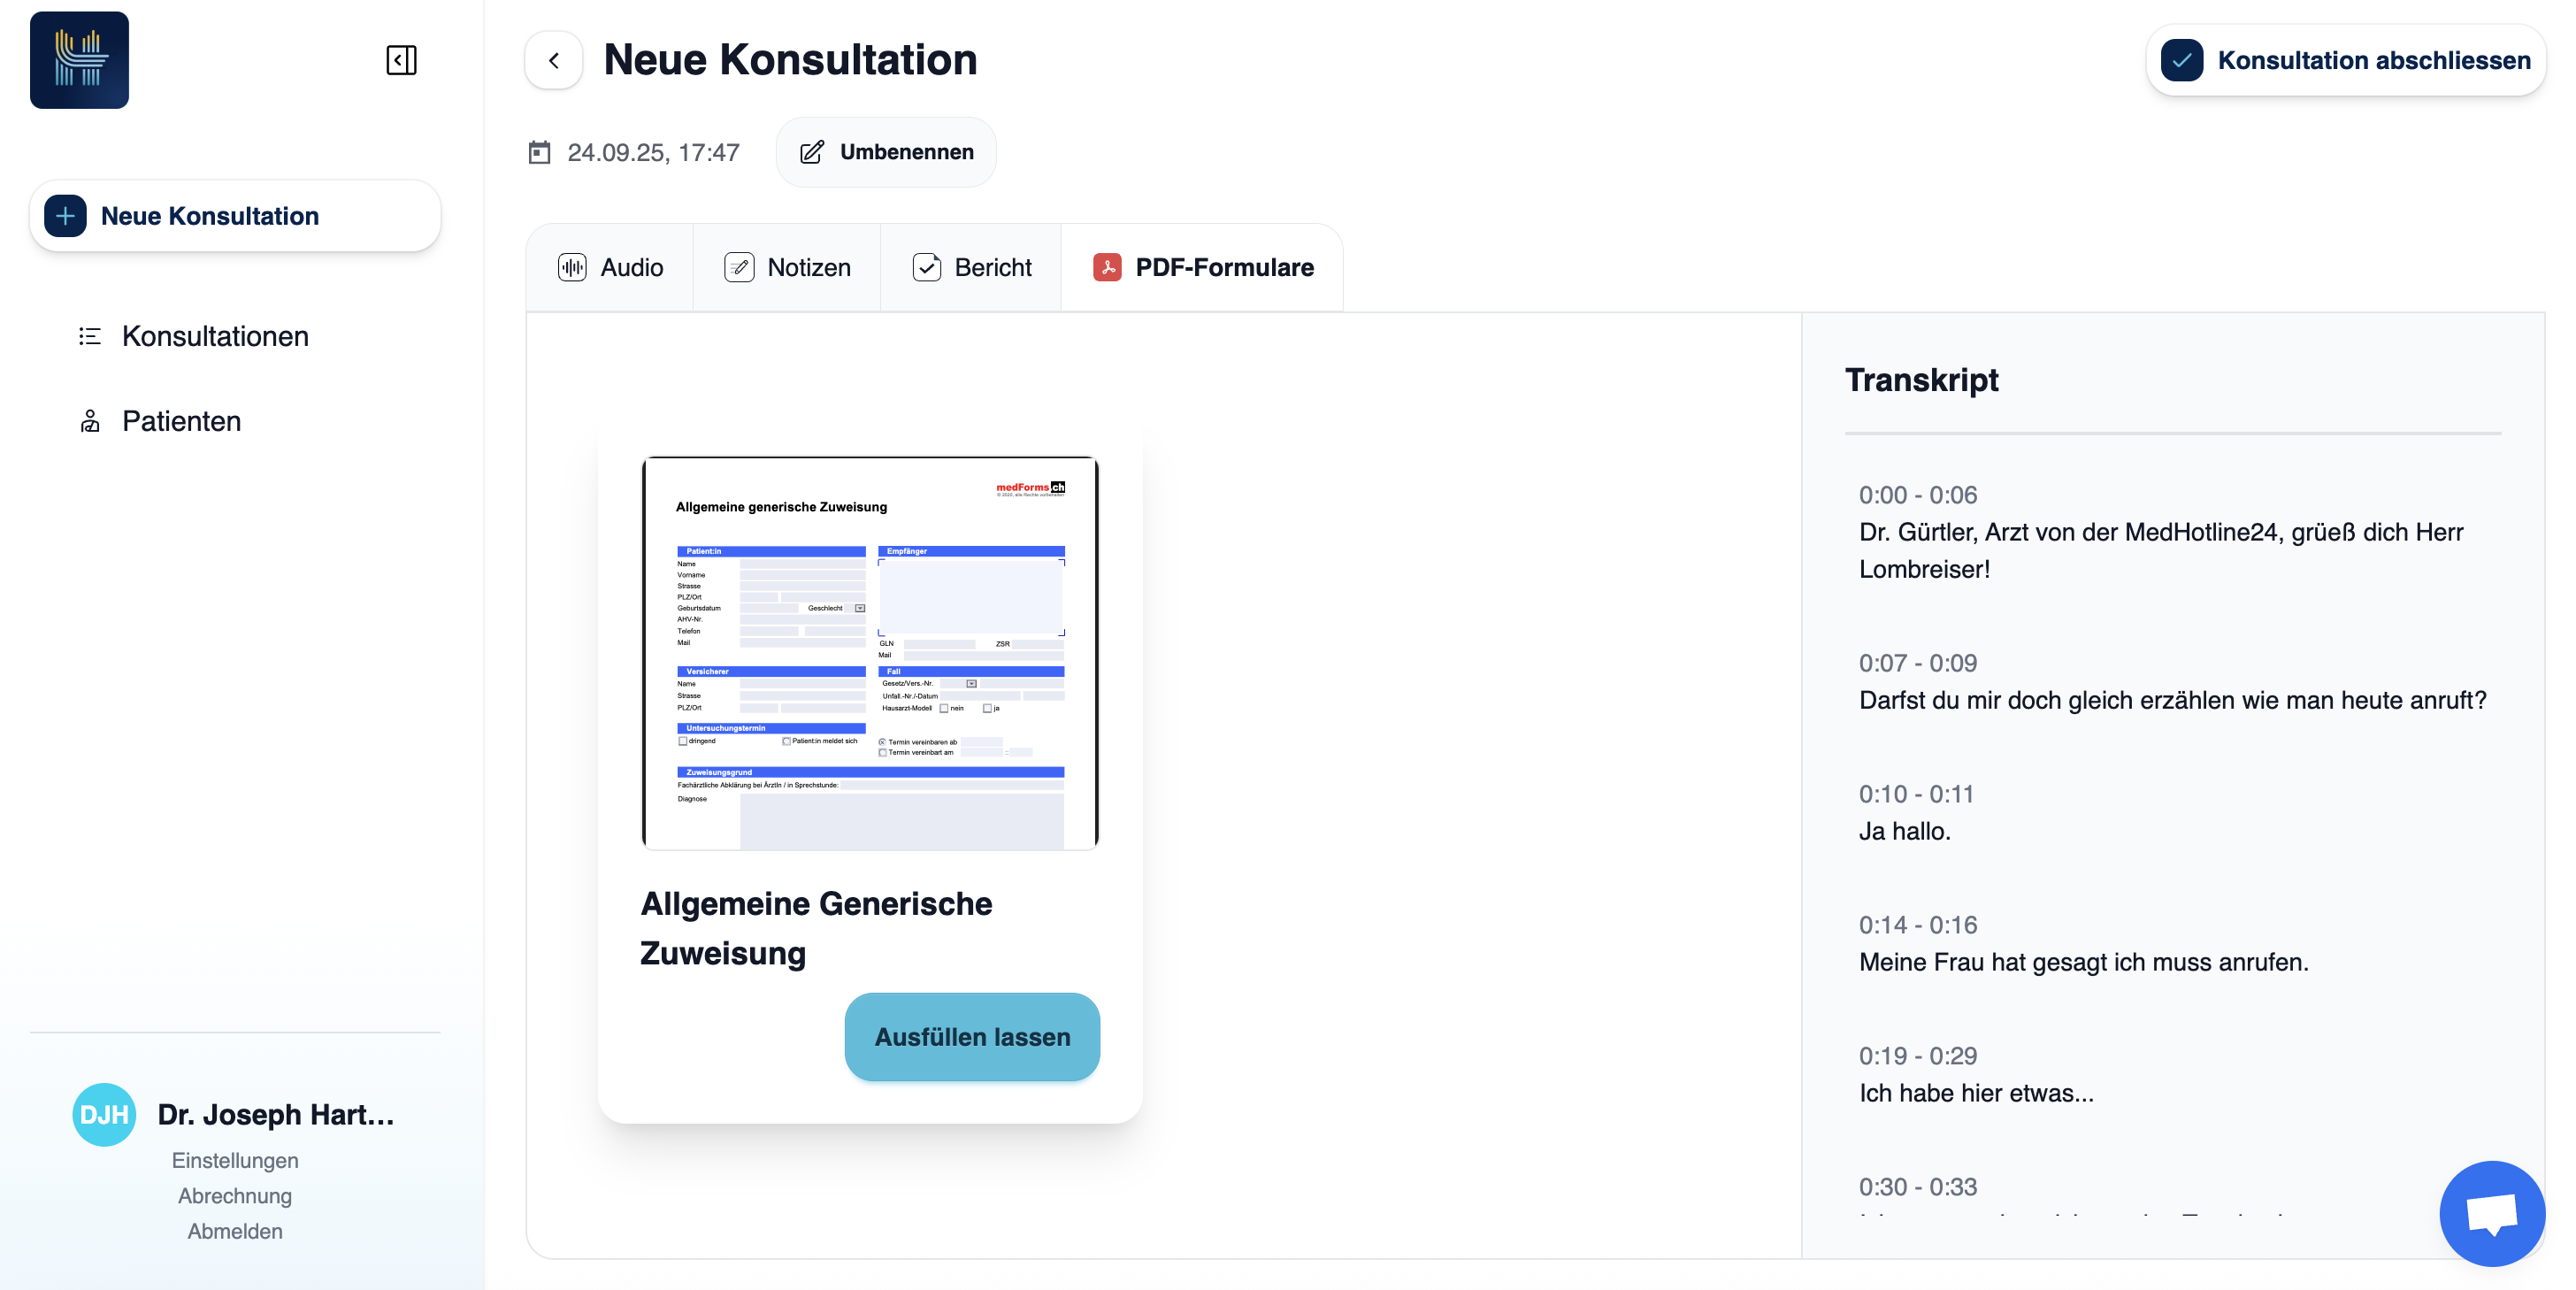Click the back arrow button

point(553,60)
